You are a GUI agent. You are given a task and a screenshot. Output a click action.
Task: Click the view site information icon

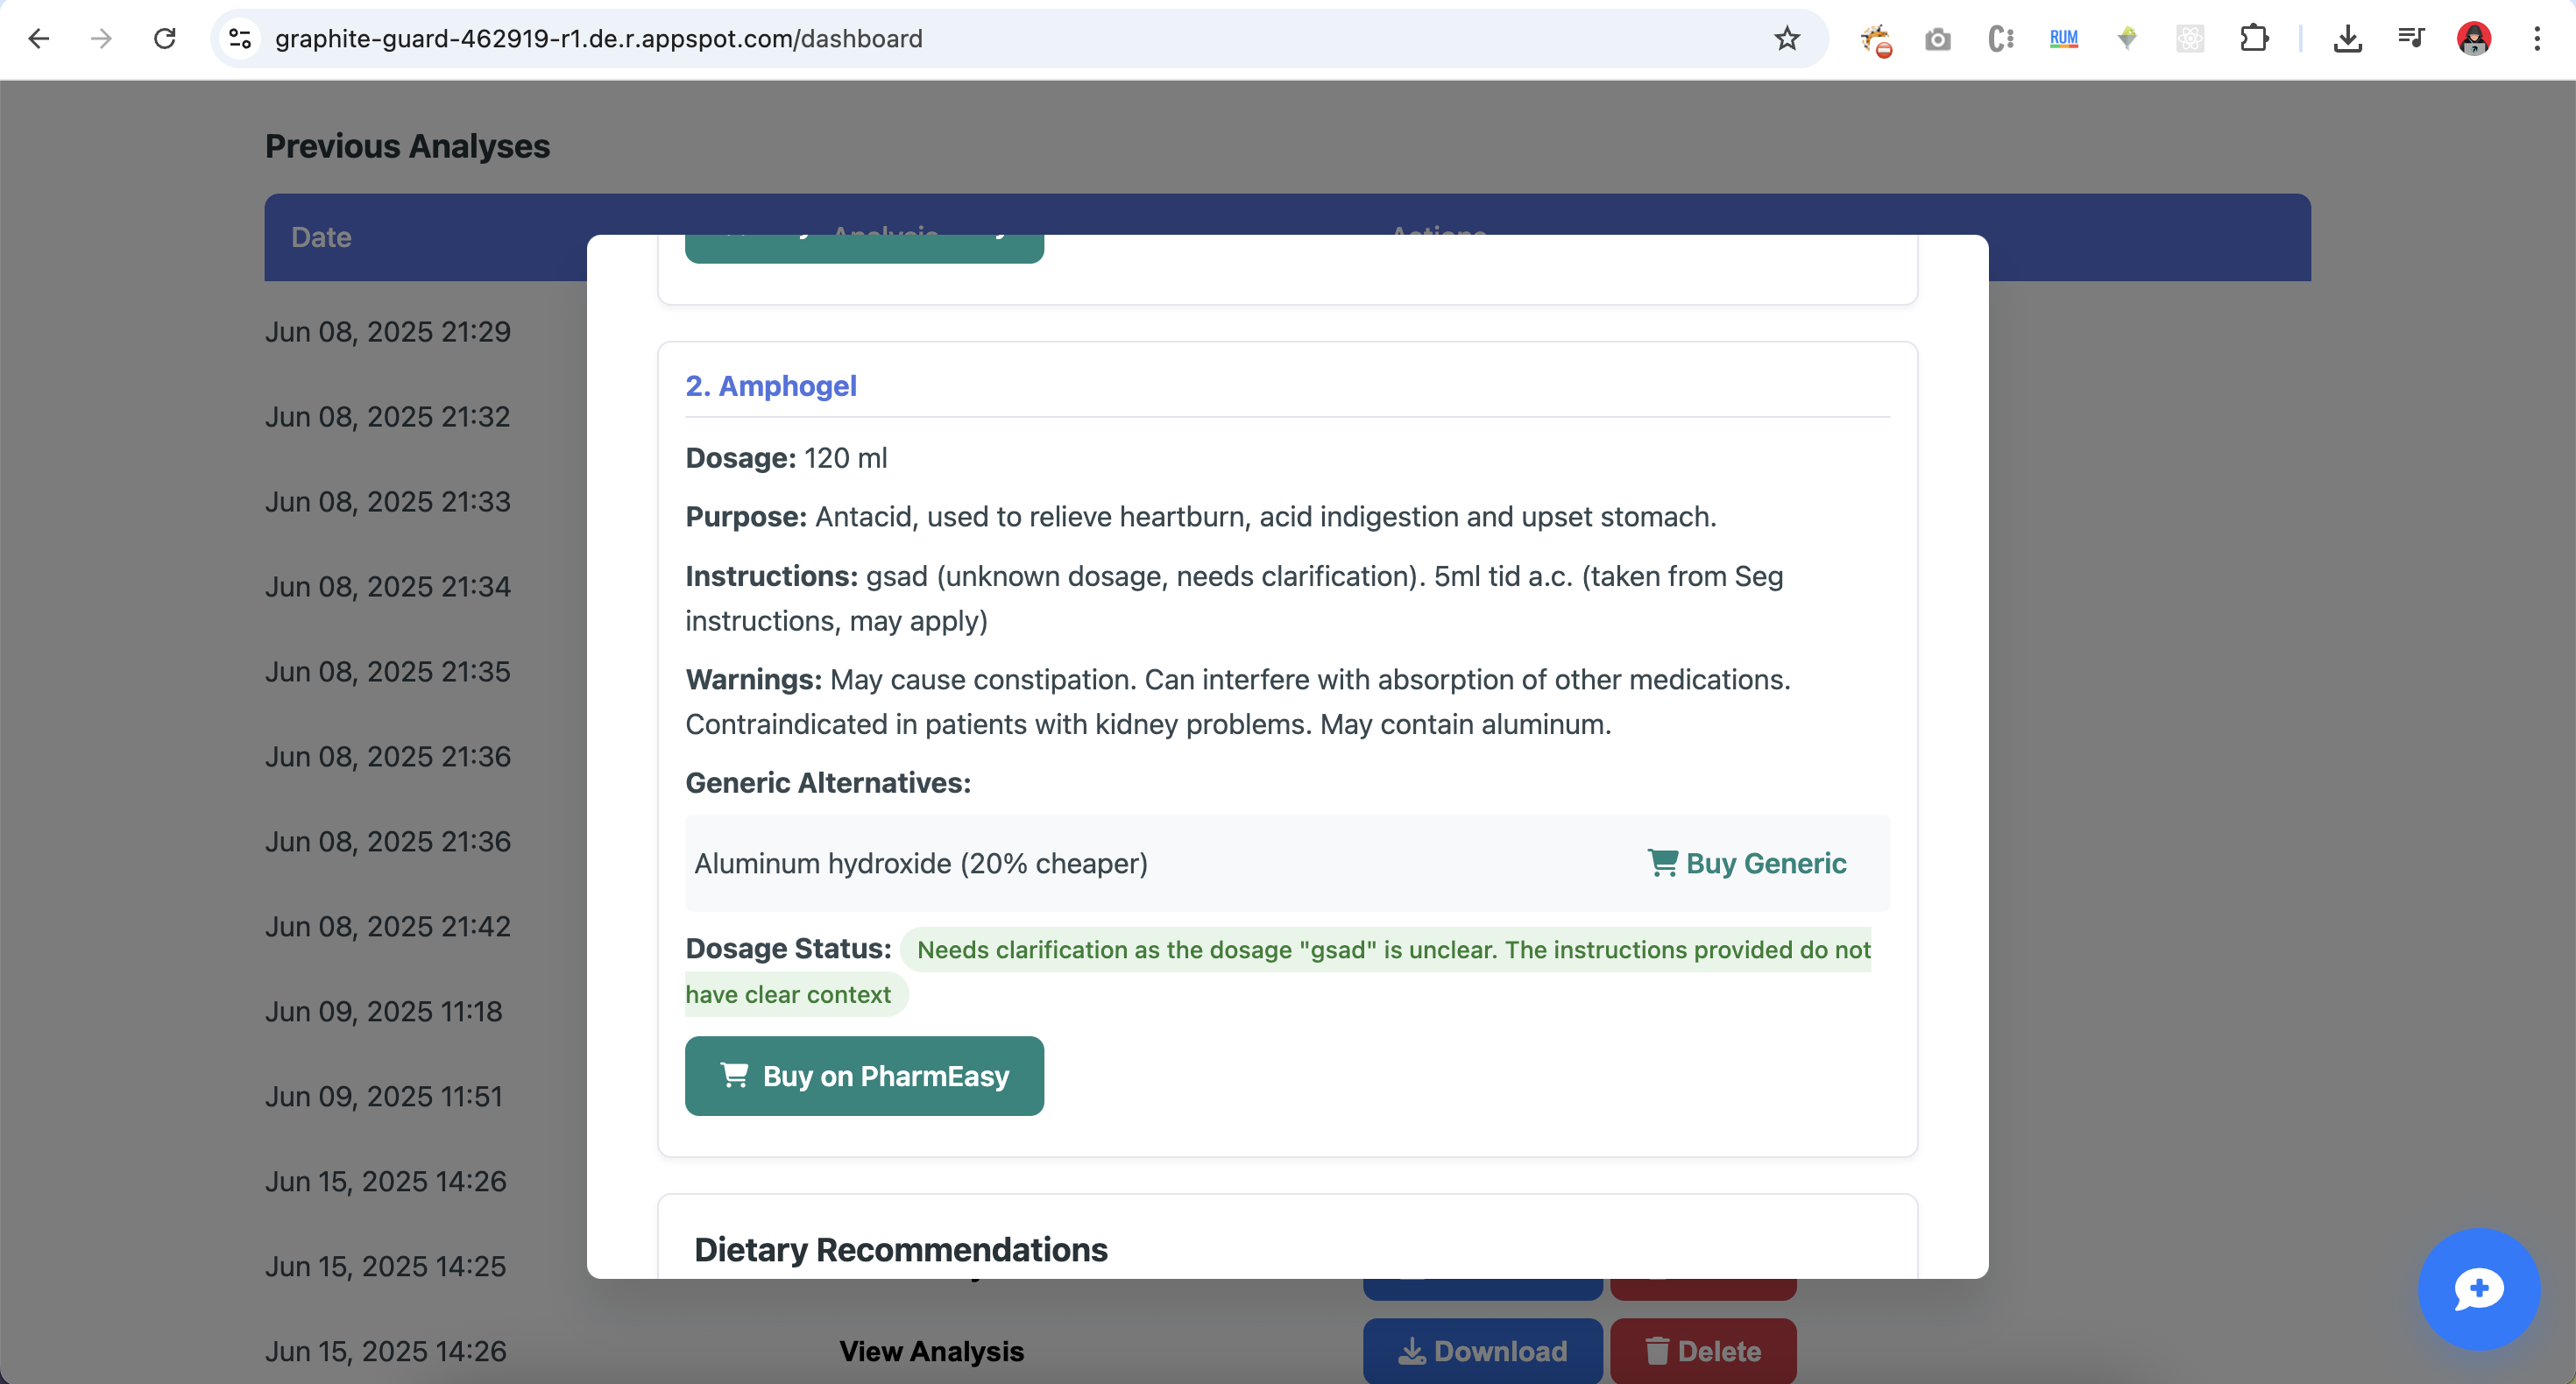coord(240,39)
